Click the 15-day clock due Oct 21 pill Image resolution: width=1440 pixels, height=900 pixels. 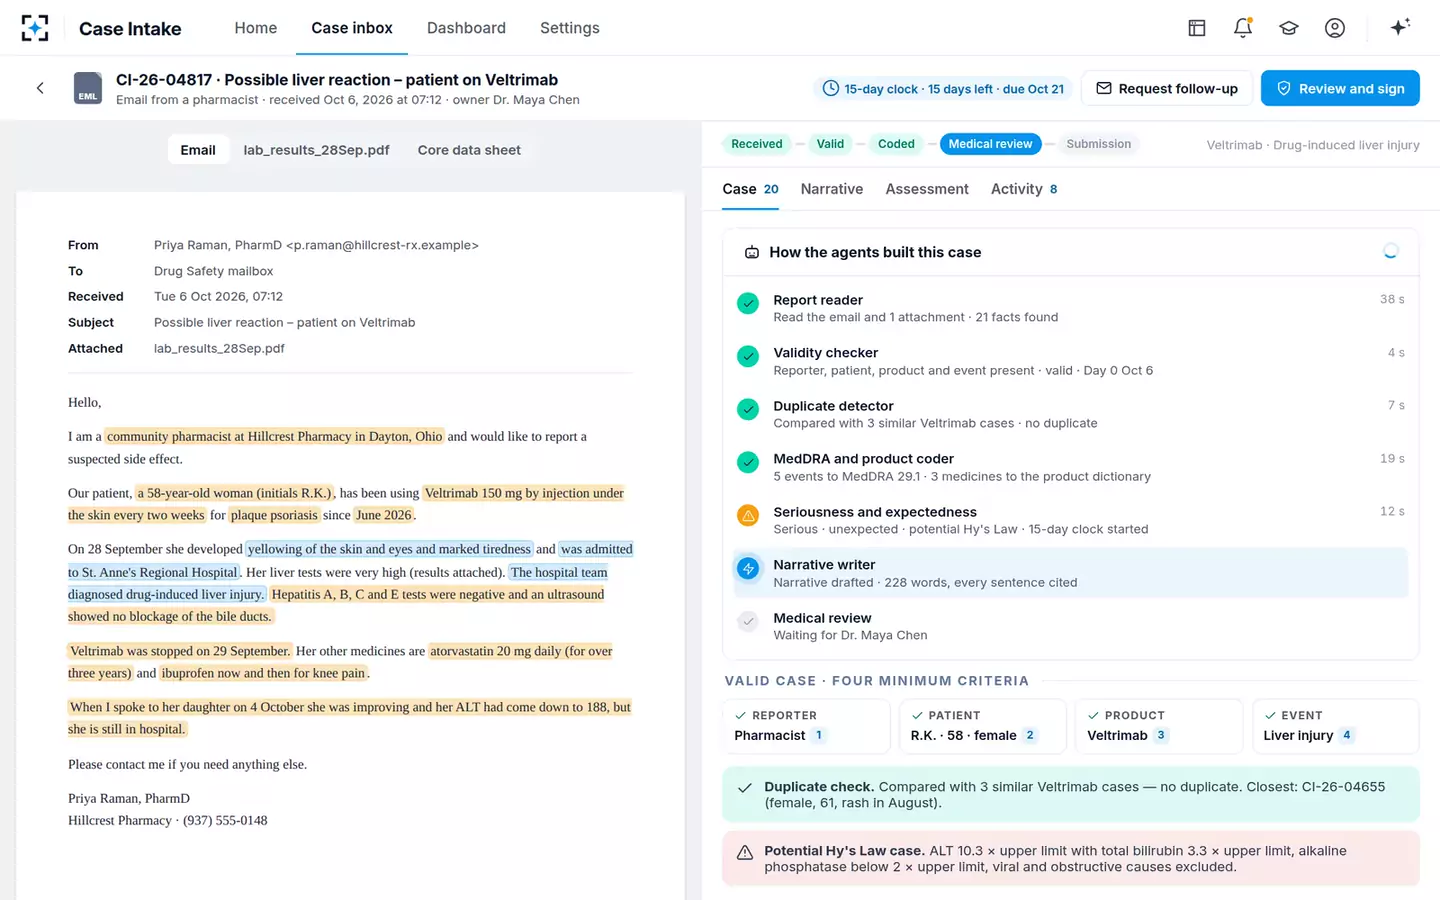coord(943,89)
